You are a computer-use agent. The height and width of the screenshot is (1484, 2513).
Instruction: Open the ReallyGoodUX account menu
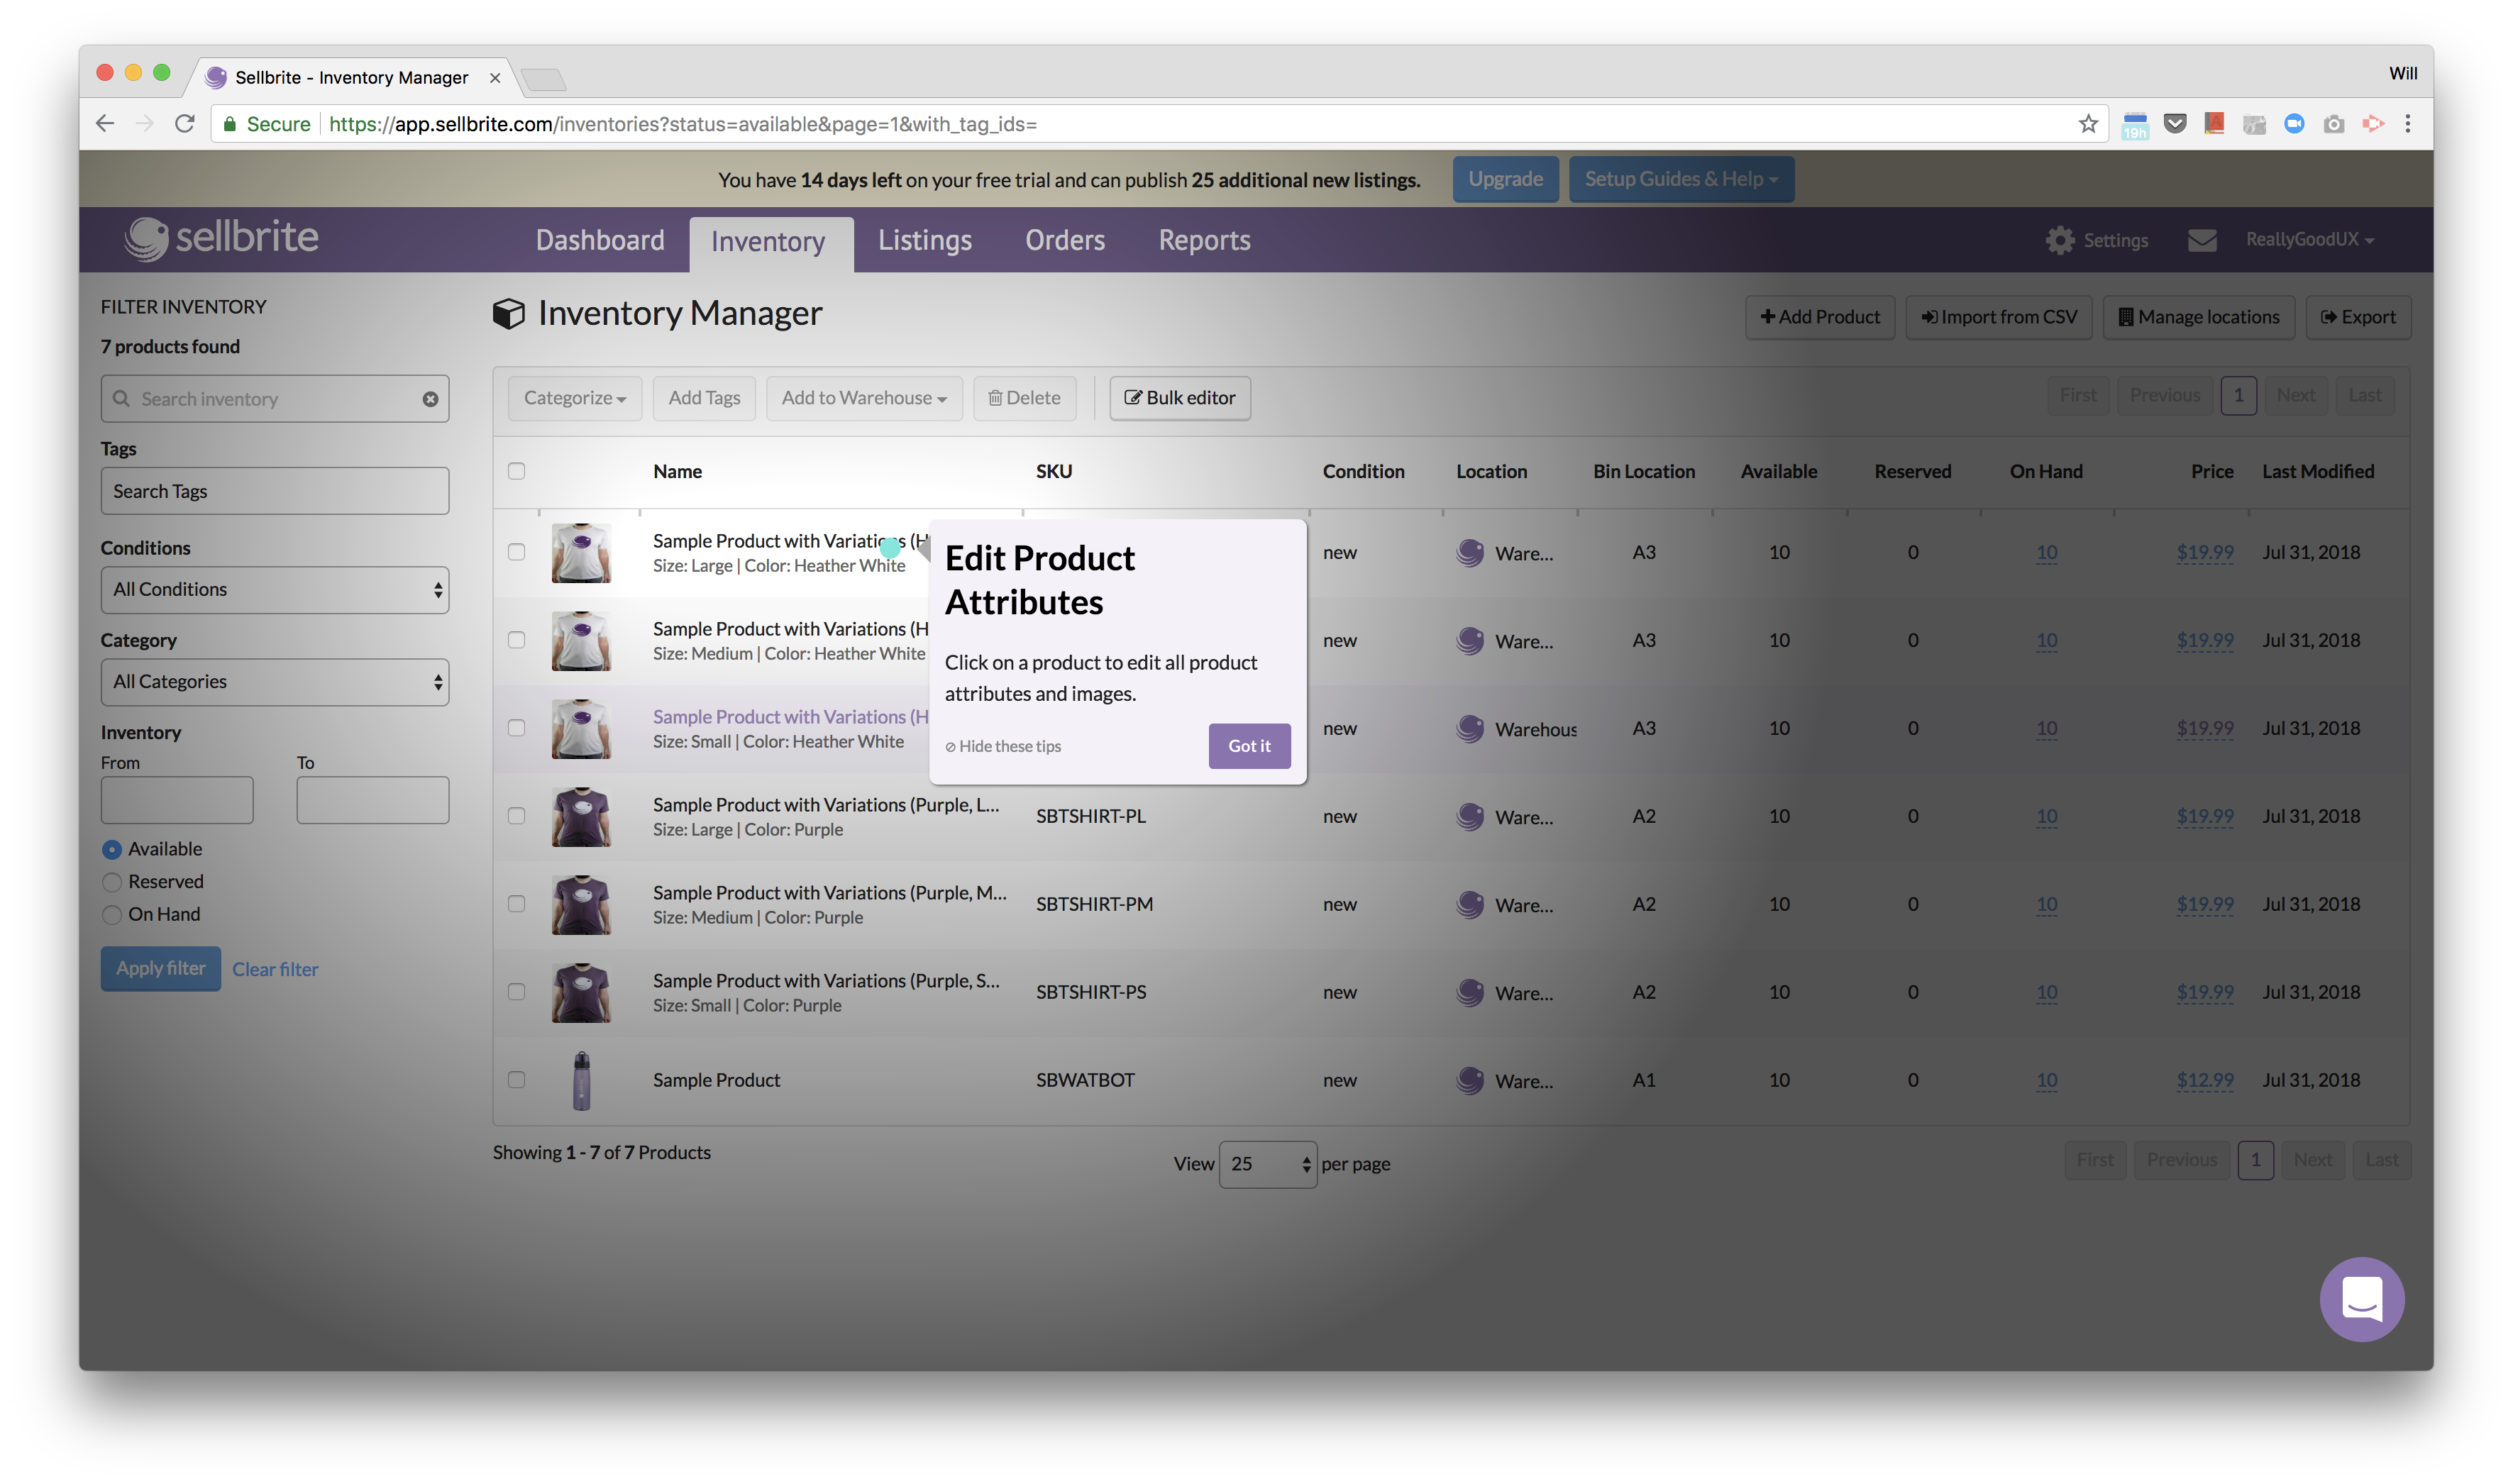pos(2309,240)
